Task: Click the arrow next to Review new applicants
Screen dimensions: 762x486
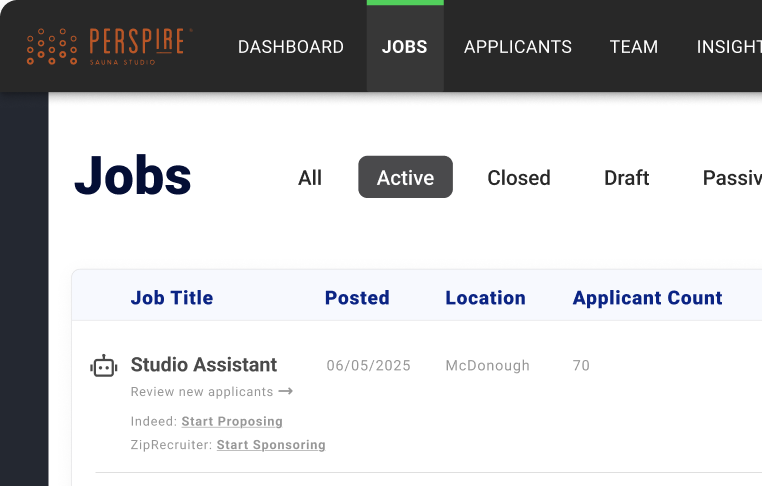Action: point(286,391)
